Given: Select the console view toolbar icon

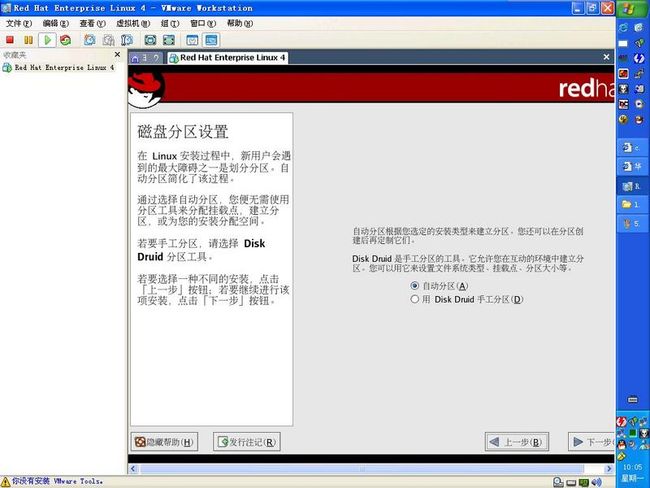Looking at the screenshot, I should (x=211, y=40).
